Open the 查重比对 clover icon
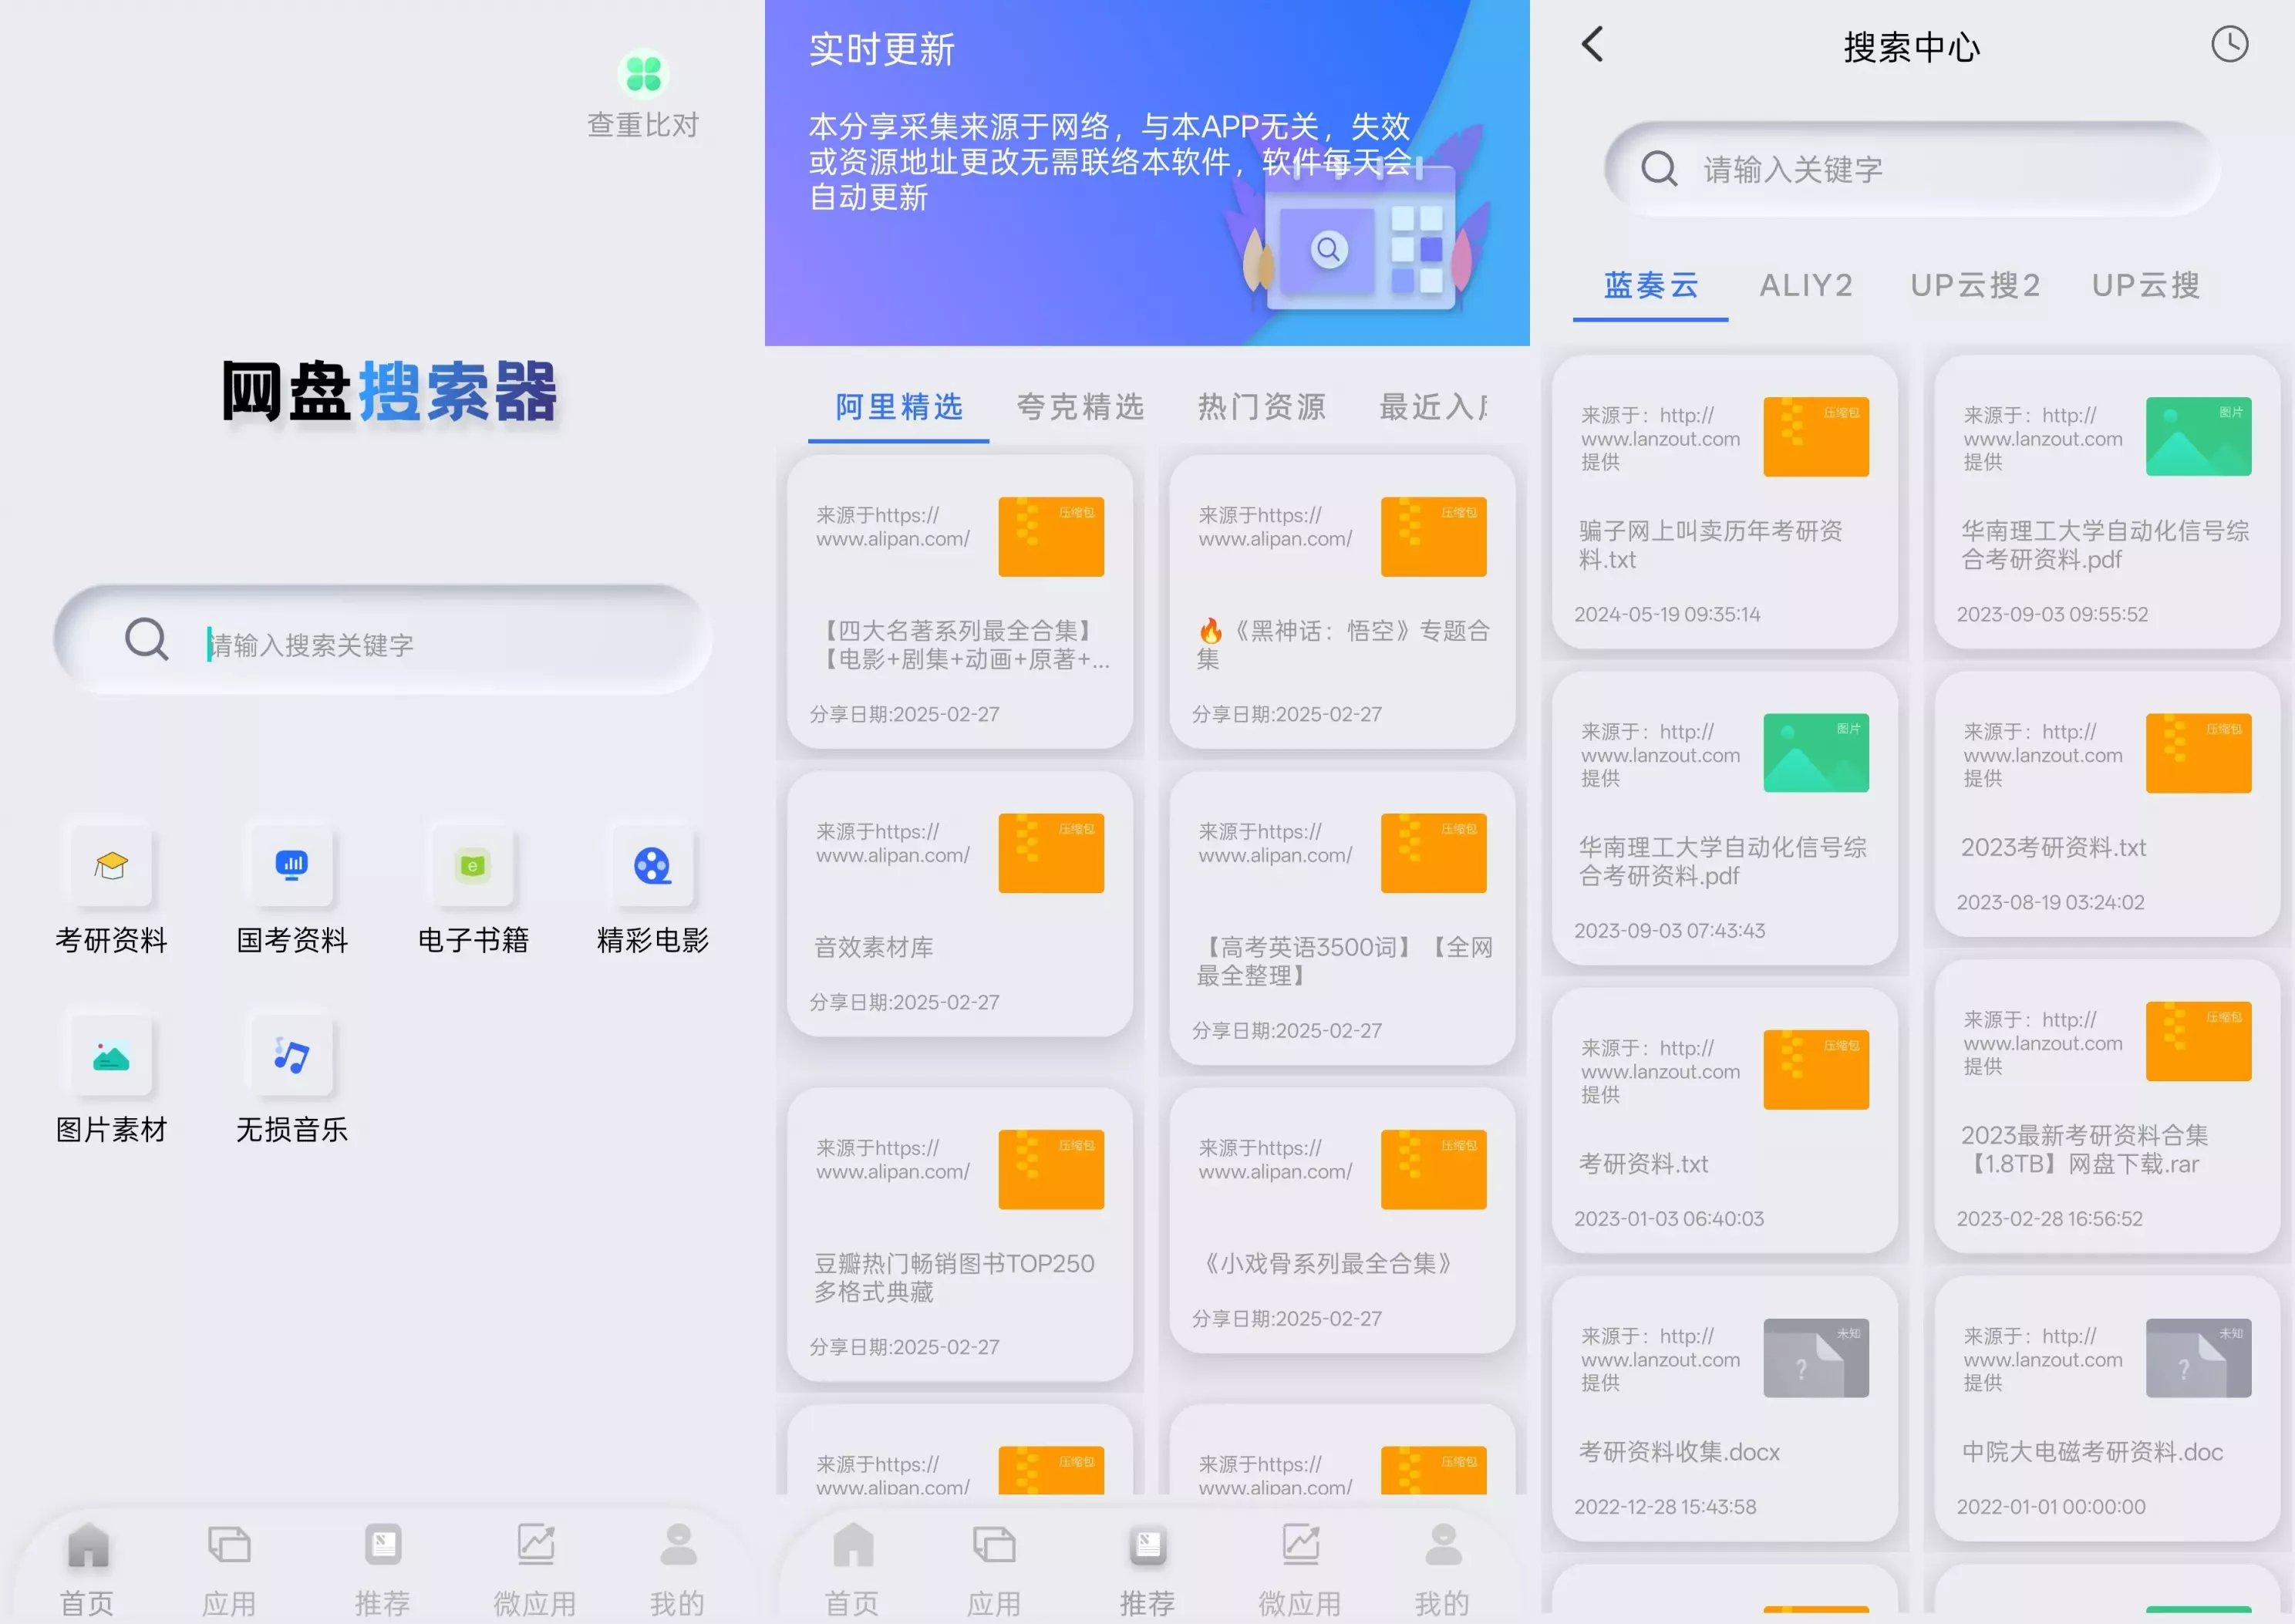 [x=643, y=75]
